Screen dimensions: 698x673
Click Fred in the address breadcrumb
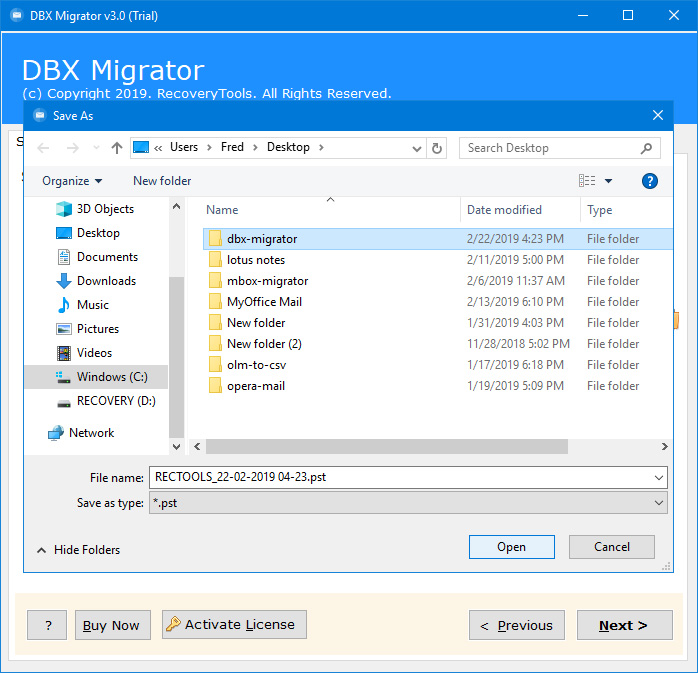click(x=232, y=147)
